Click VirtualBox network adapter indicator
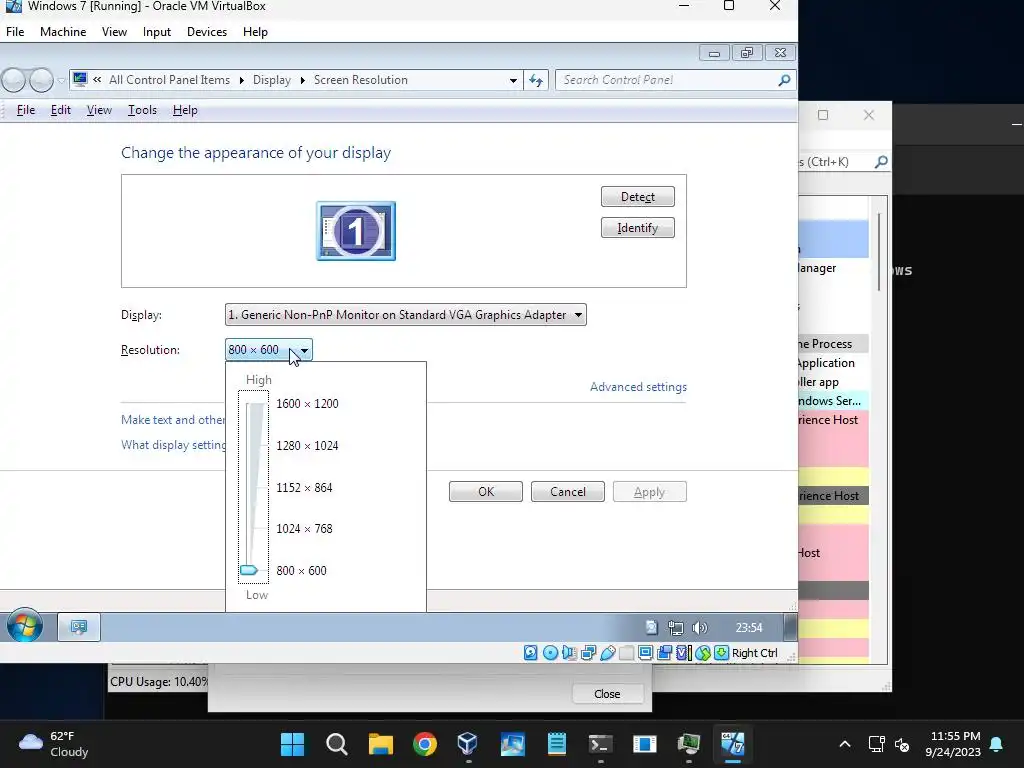1024x768 pixels. tap(588, 652)
